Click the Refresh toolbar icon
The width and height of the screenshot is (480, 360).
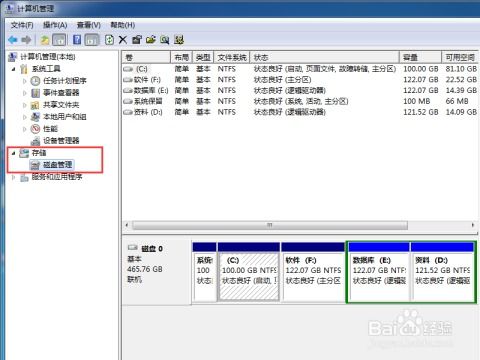pos(109,40)
